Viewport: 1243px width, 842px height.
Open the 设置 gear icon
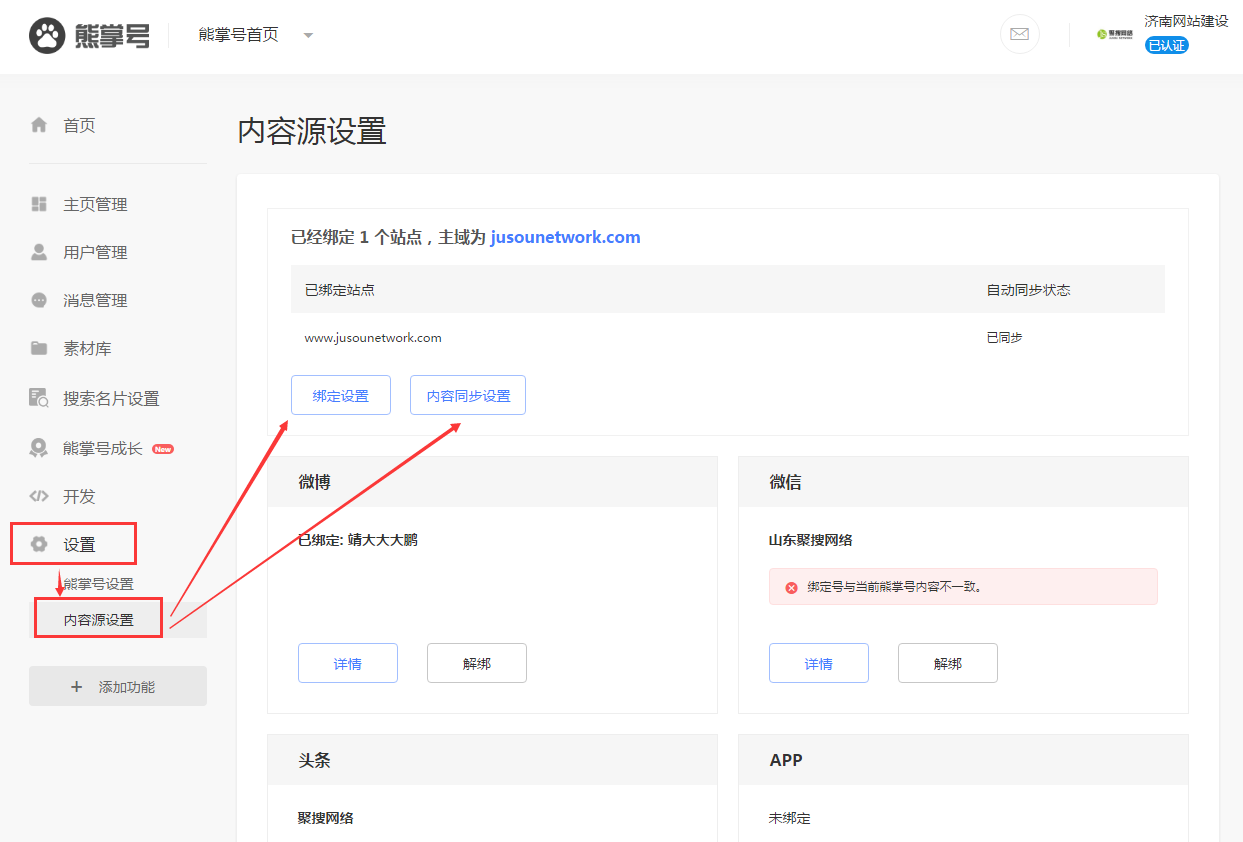(40, 543)
